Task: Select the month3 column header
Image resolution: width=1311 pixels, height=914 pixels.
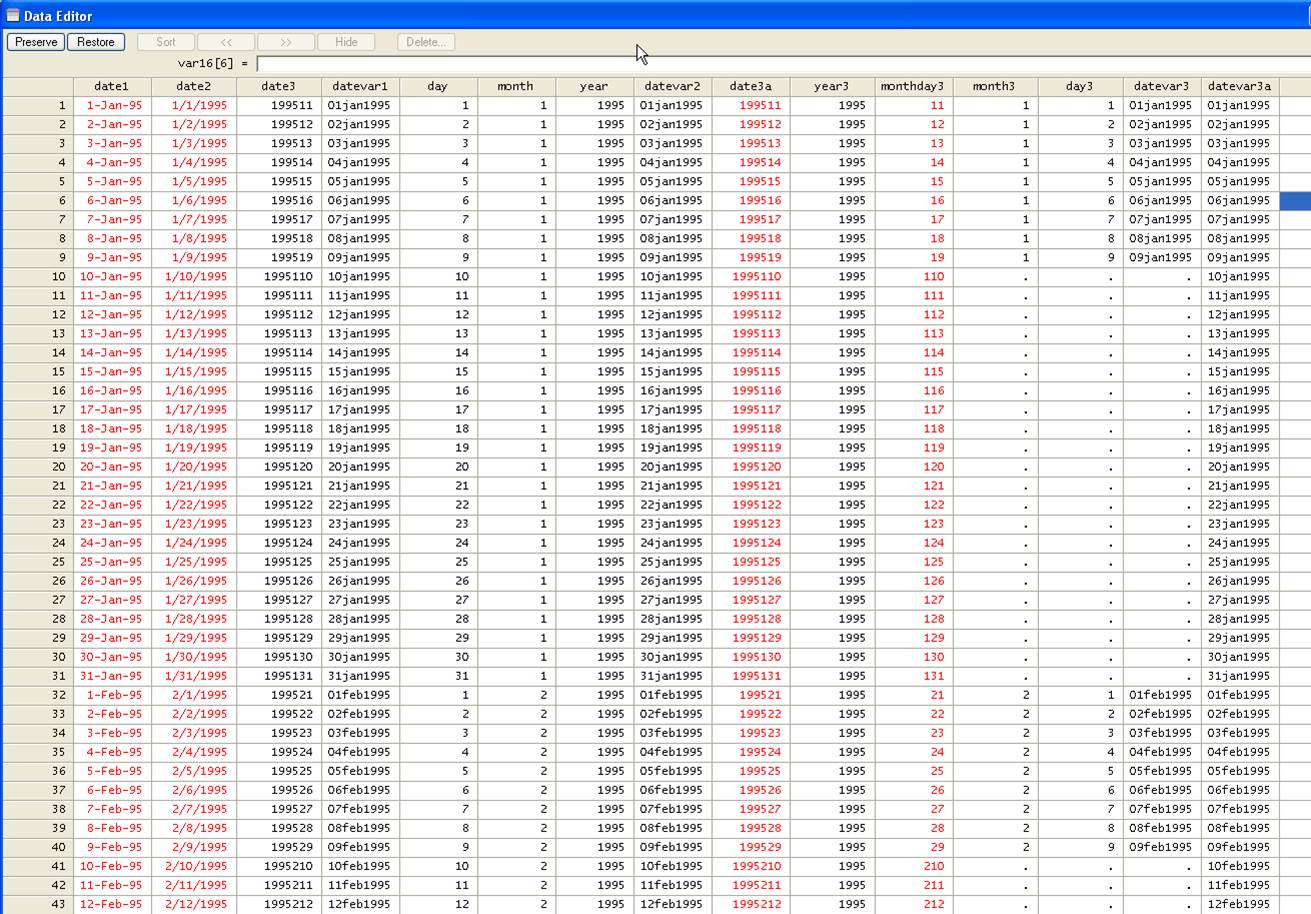Action: pyautogui.click(x=994, y=86)
